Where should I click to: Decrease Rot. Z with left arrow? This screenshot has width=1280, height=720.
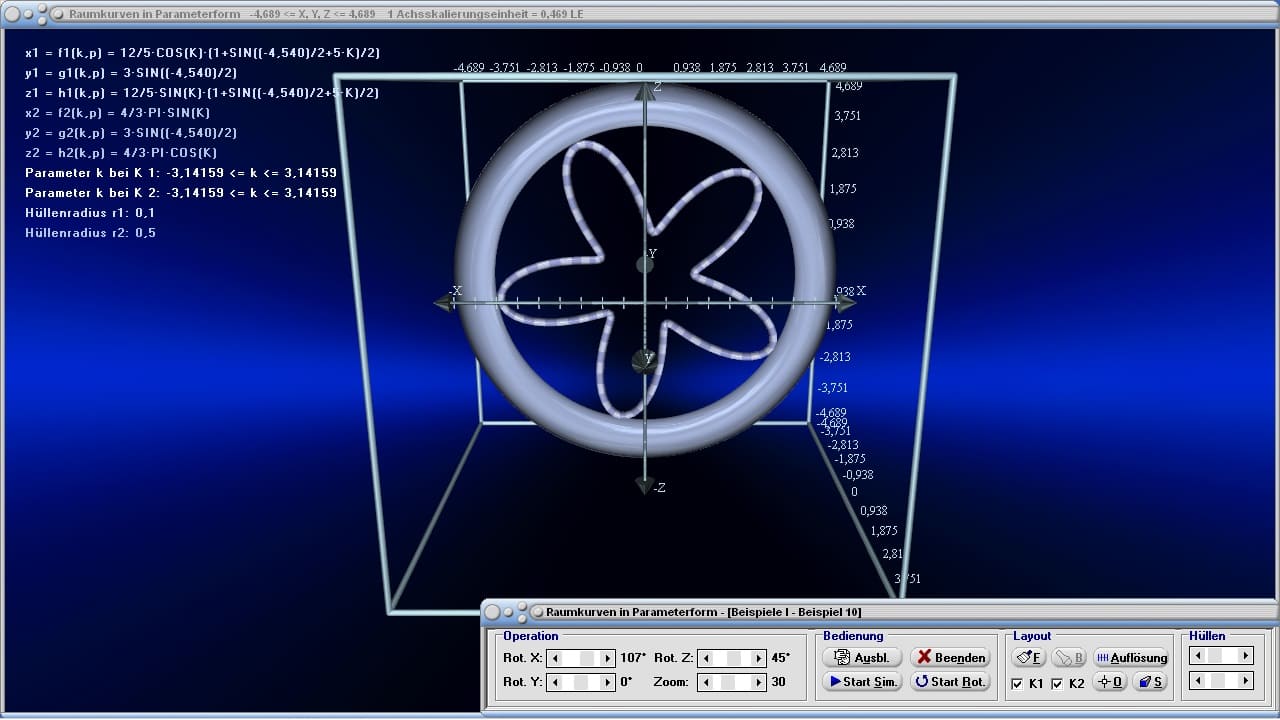coord(704,658)
